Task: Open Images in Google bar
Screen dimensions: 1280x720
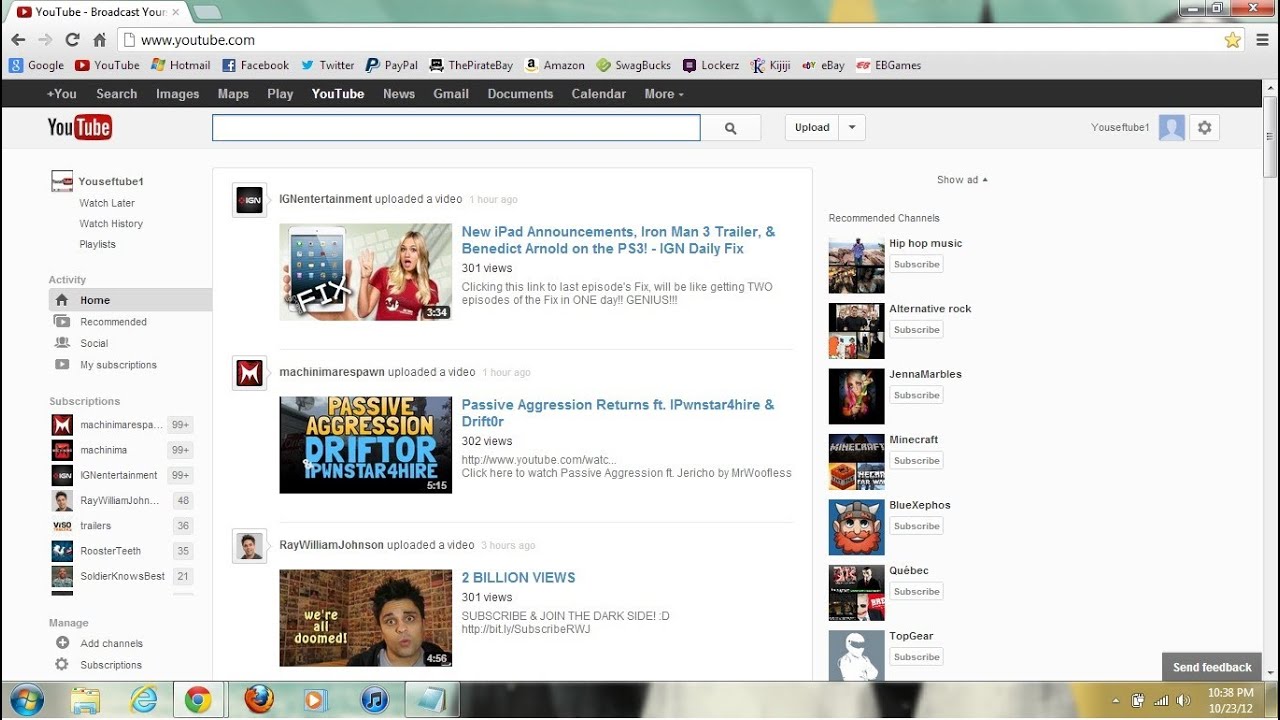Action: pos(178,94)
